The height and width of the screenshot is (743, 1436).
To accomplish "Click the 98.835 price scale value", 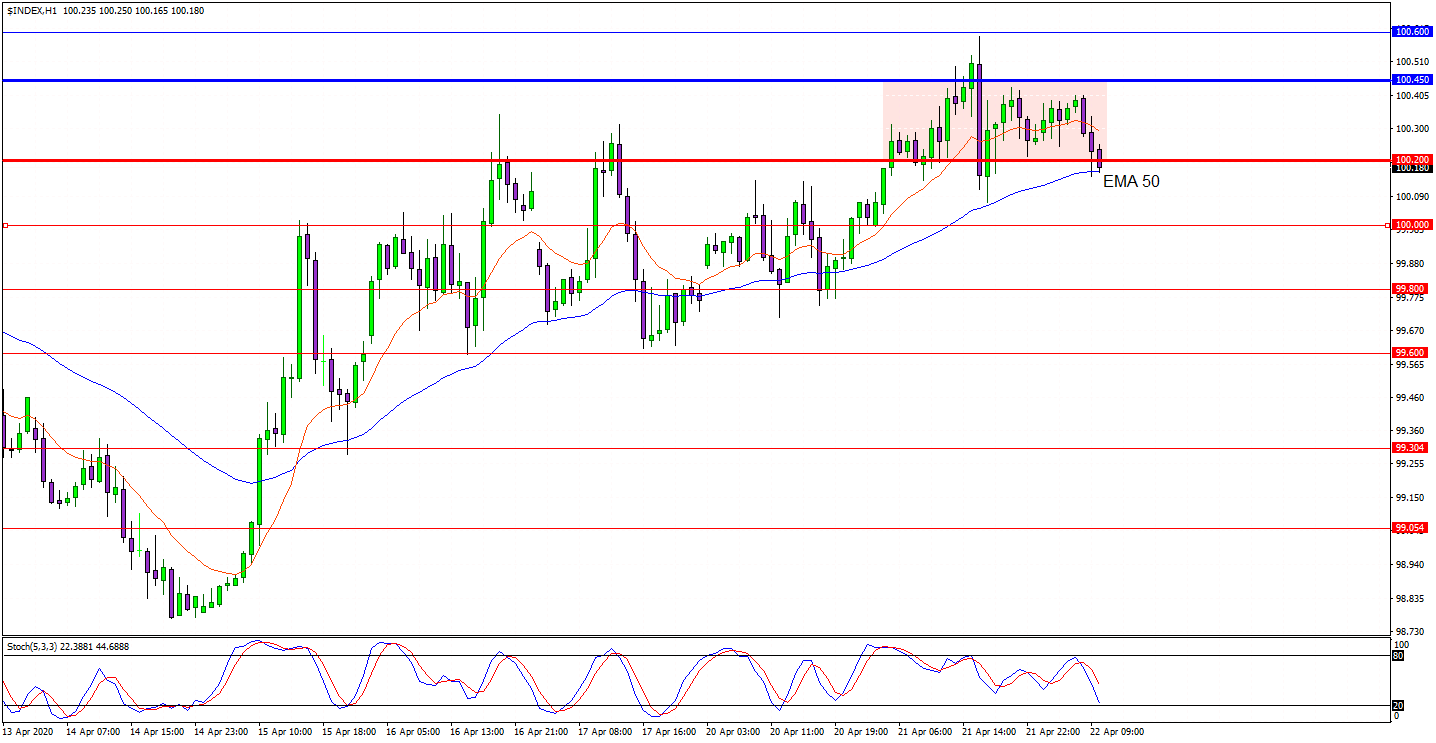I will pos(1411,598).
